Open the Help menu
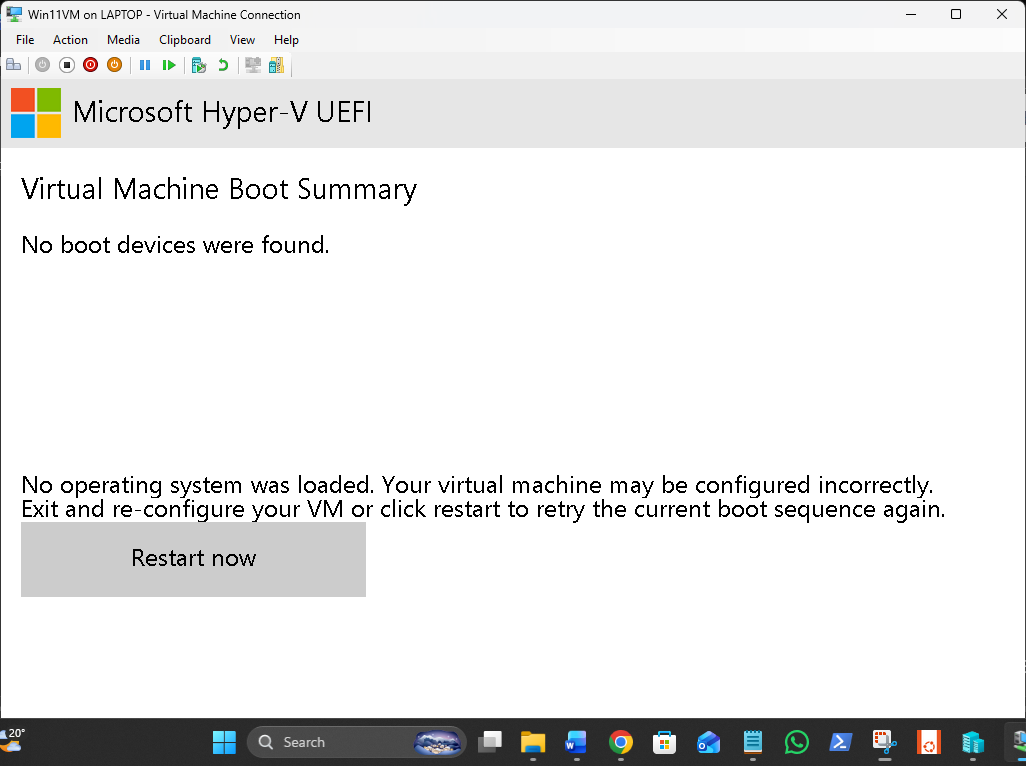Screen dimensions: 1026x766 click(286, 40)
